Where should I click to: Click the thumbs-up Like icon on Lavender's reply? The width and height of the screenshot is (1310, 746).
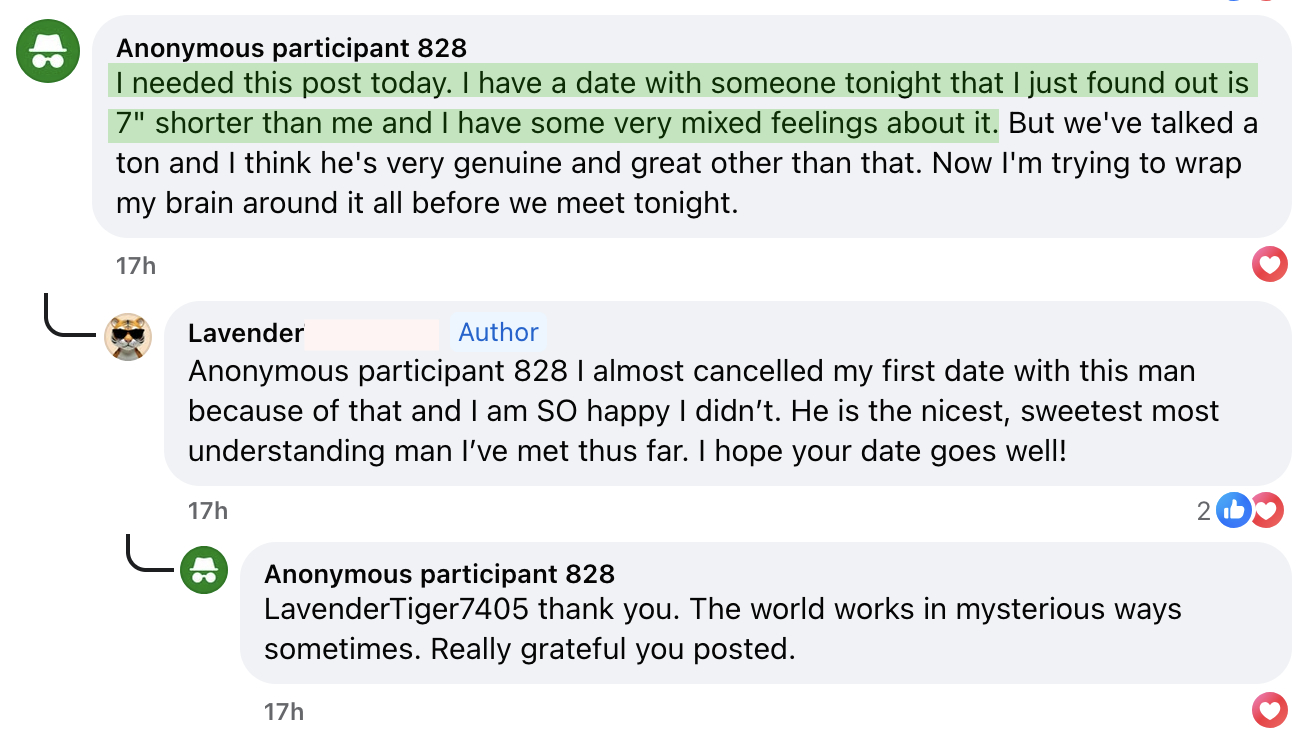pyautogui.click(x=1234, y=510)
